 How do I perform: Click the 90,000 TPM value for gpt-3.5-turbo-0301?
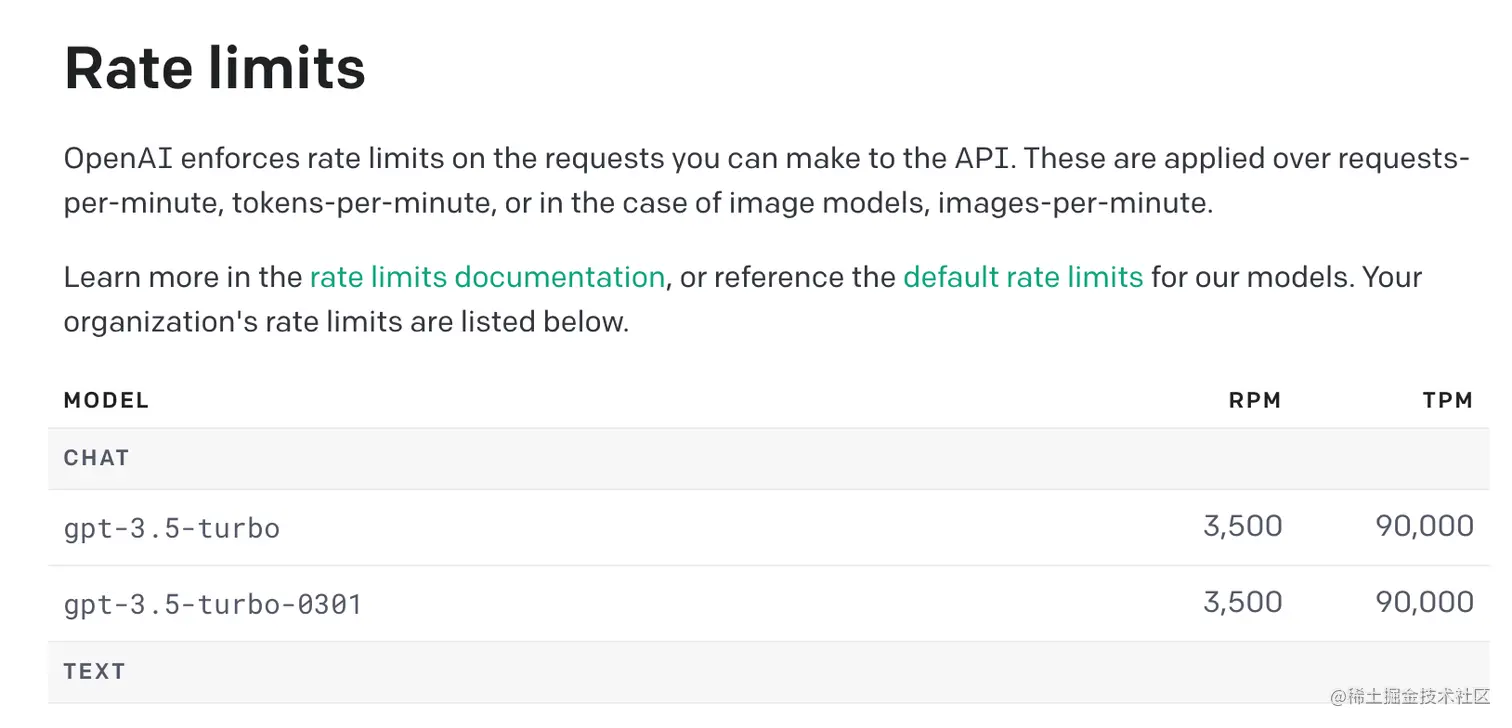(x=1424, y=602)
